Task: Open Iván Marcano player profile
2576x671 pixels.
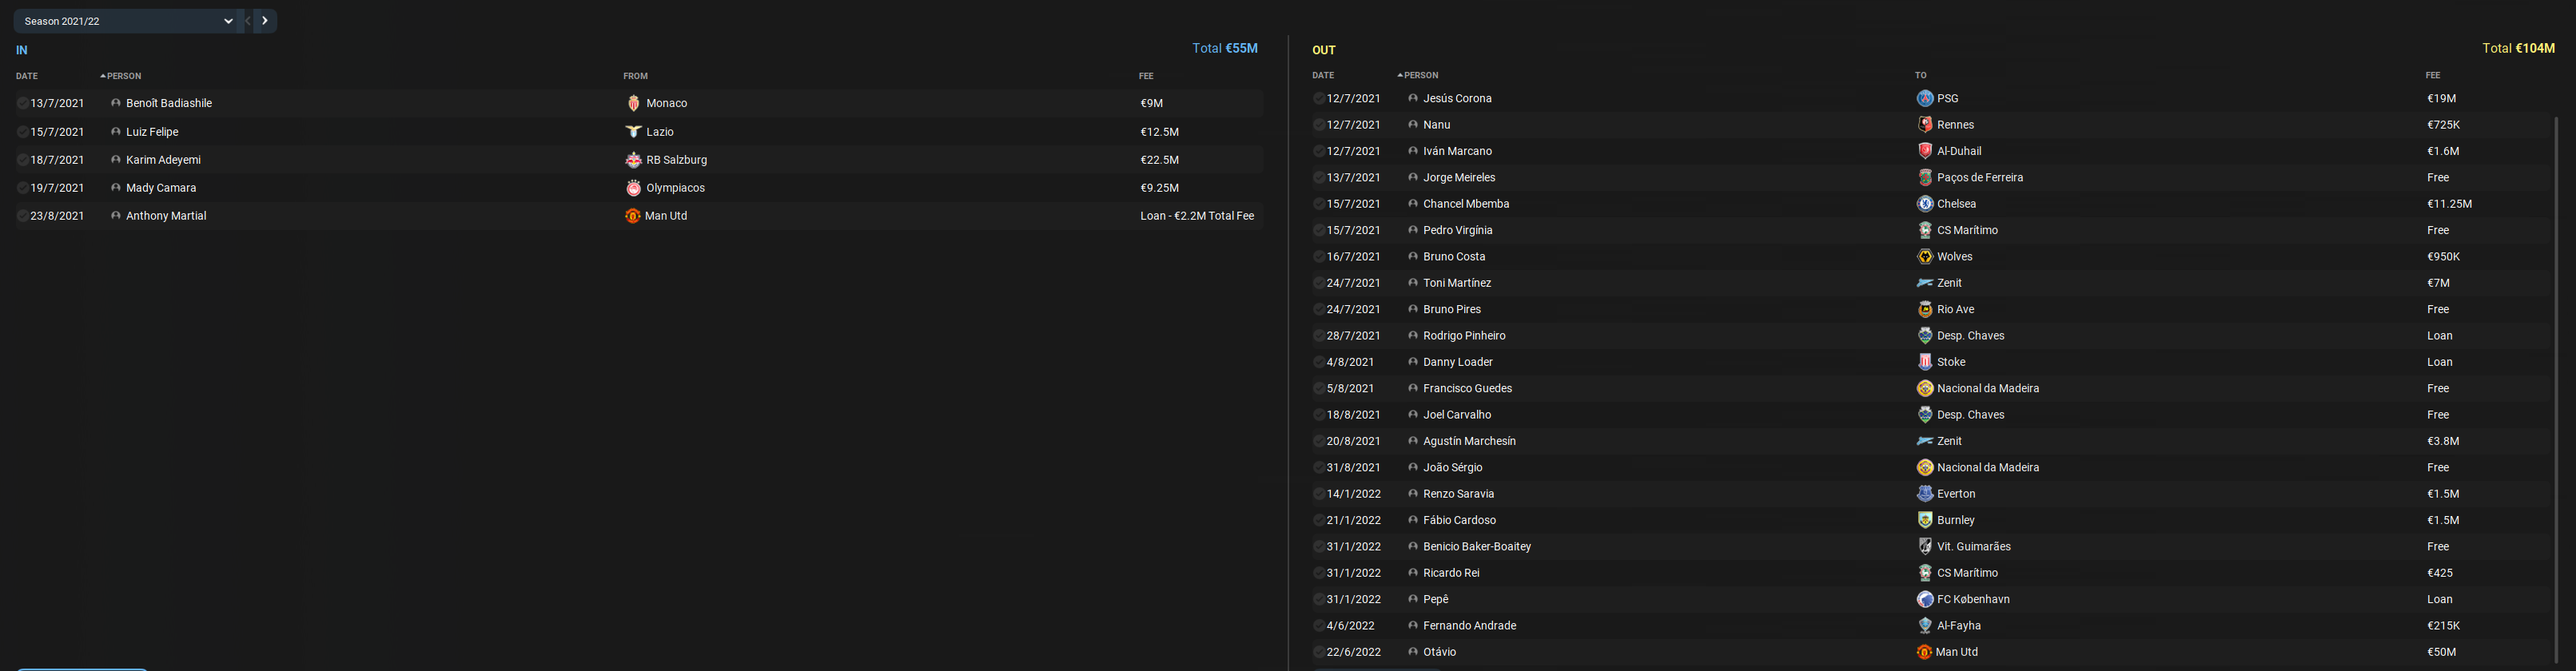Action: pos(1457,151)
